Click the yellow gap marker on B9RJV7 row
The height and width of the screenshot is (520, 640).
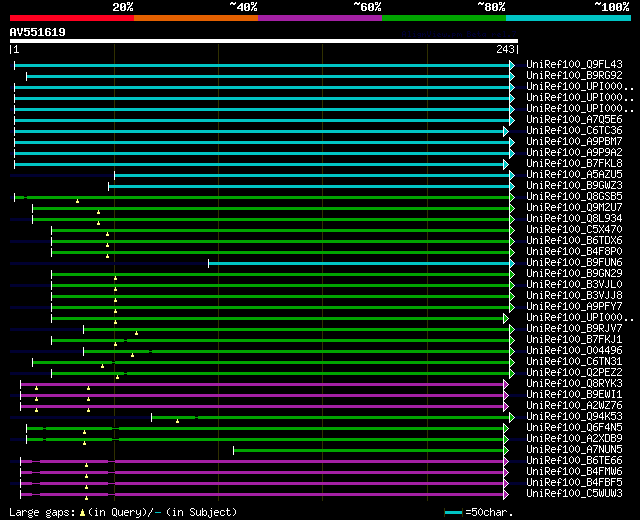(136, 332)
